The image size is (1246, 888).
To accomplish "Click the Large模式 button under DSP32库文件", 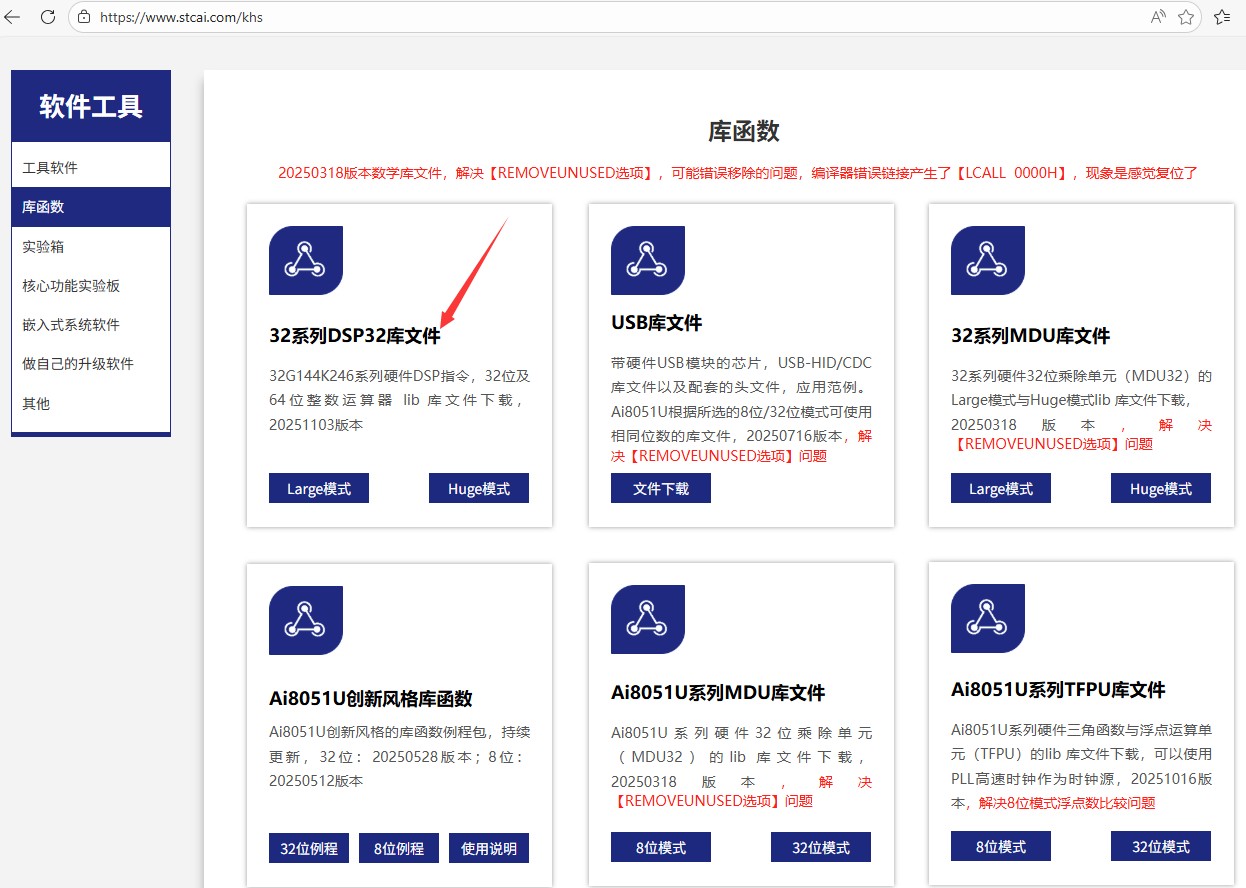I will coord(318,488).
